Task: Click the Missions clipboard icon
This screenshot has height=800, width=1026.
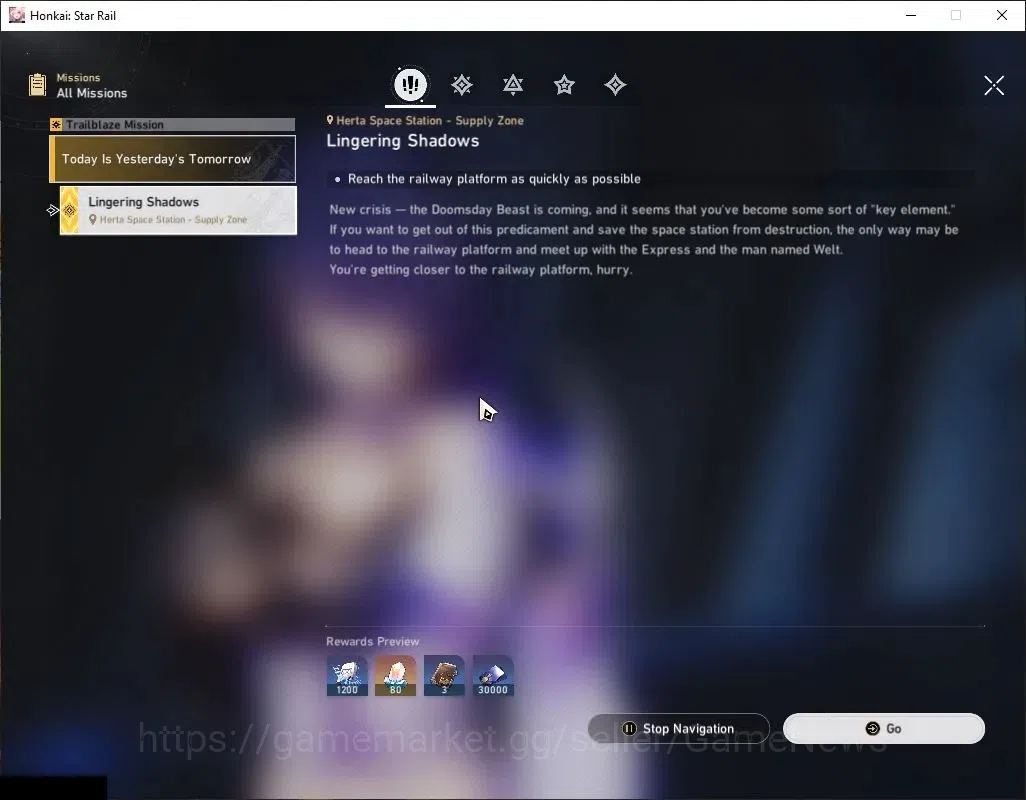Action: click(x=37, y=85)
